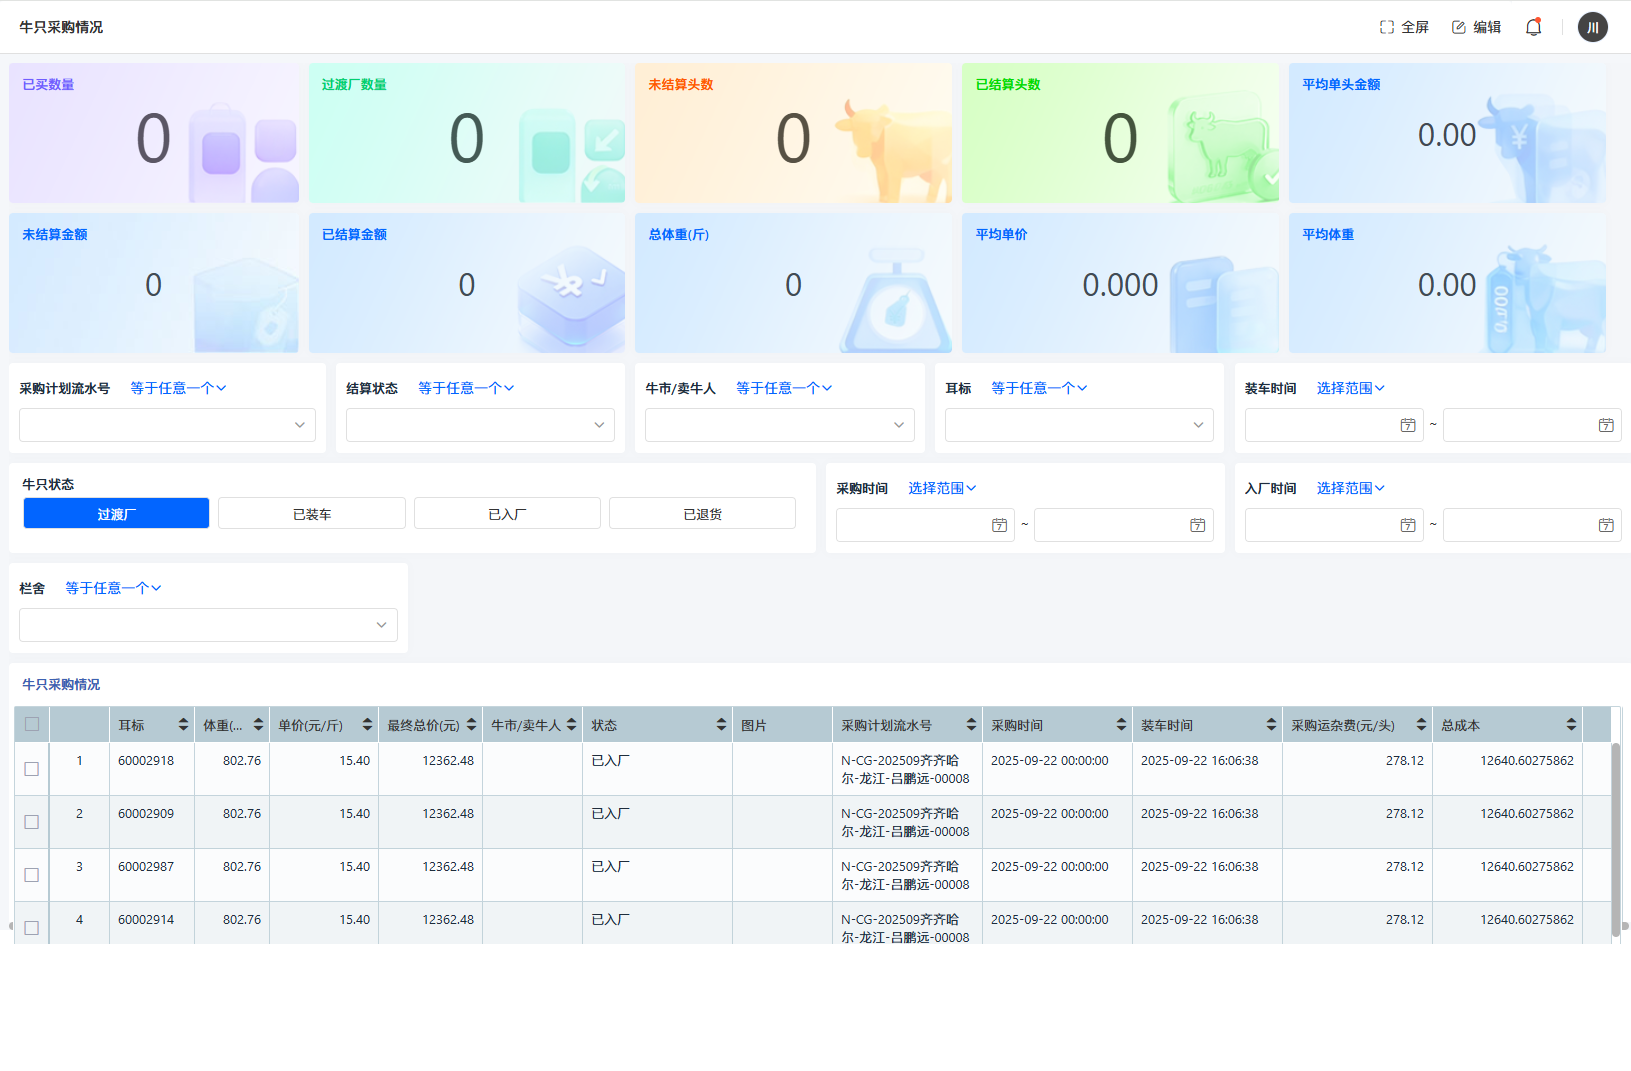Toggle the select-all checkbox in table header
Image resolution: width=1631 pixels, height=1071 pixels.
[32, 725]
